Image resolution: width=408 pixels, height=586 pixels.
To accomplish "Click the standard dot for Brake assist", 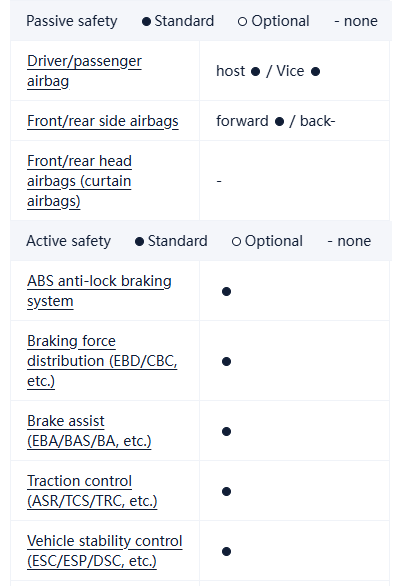I will 226,431.
